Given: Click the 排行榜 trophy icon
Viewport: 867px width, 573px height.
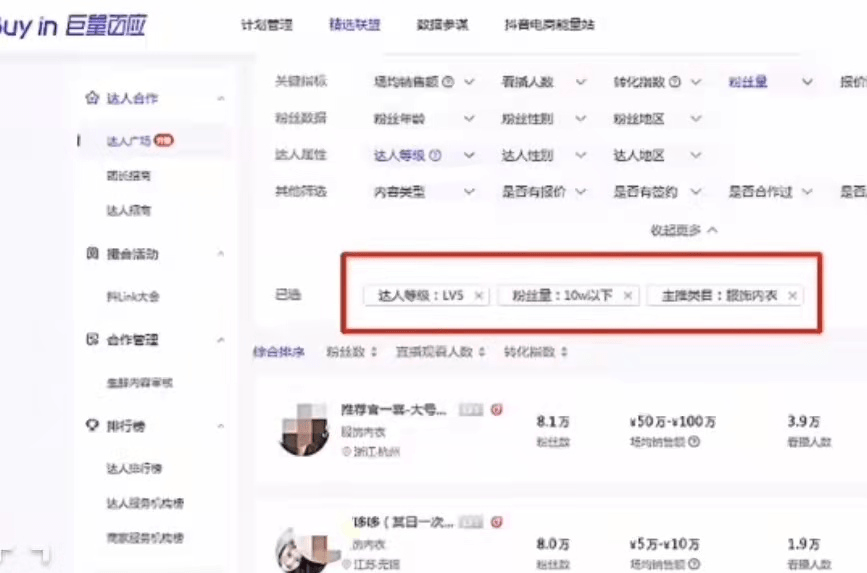Looking at the screenshot, I should [92, 425].
